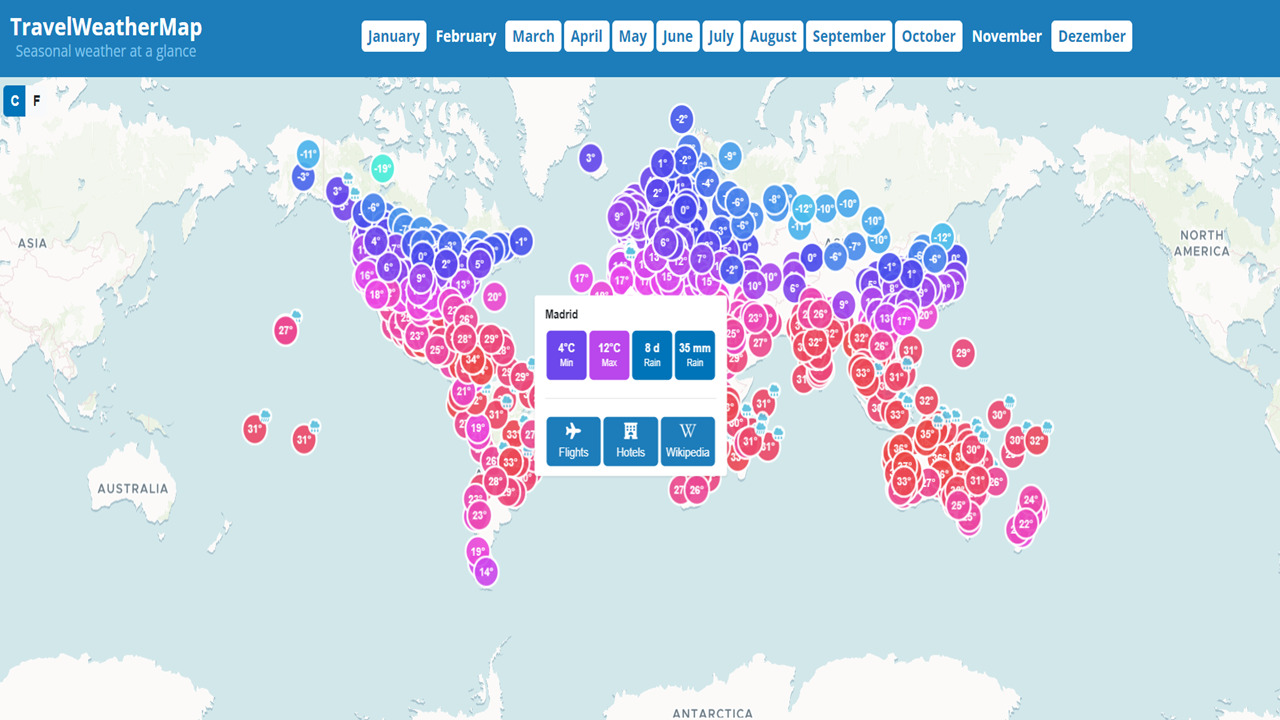Image resolution: width=1280 pixels, height=720 pixels.
Task: Click the -8° temperature marker
Action: pos(774,198)
